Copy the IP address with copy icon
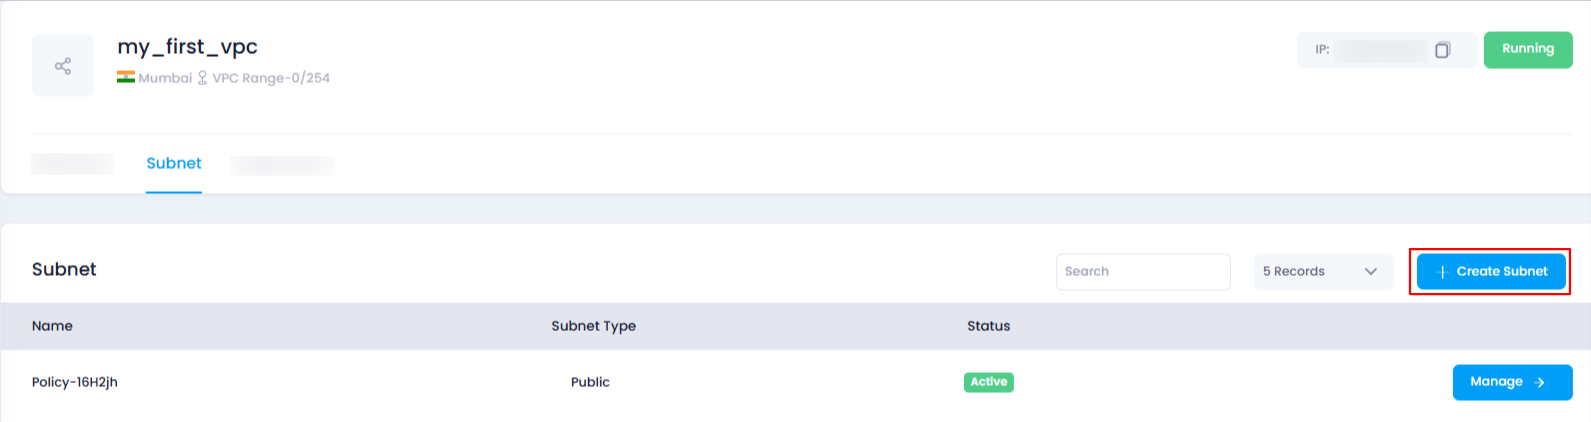This screenshot has height=422, width=1591. (x=1442, y=50)
